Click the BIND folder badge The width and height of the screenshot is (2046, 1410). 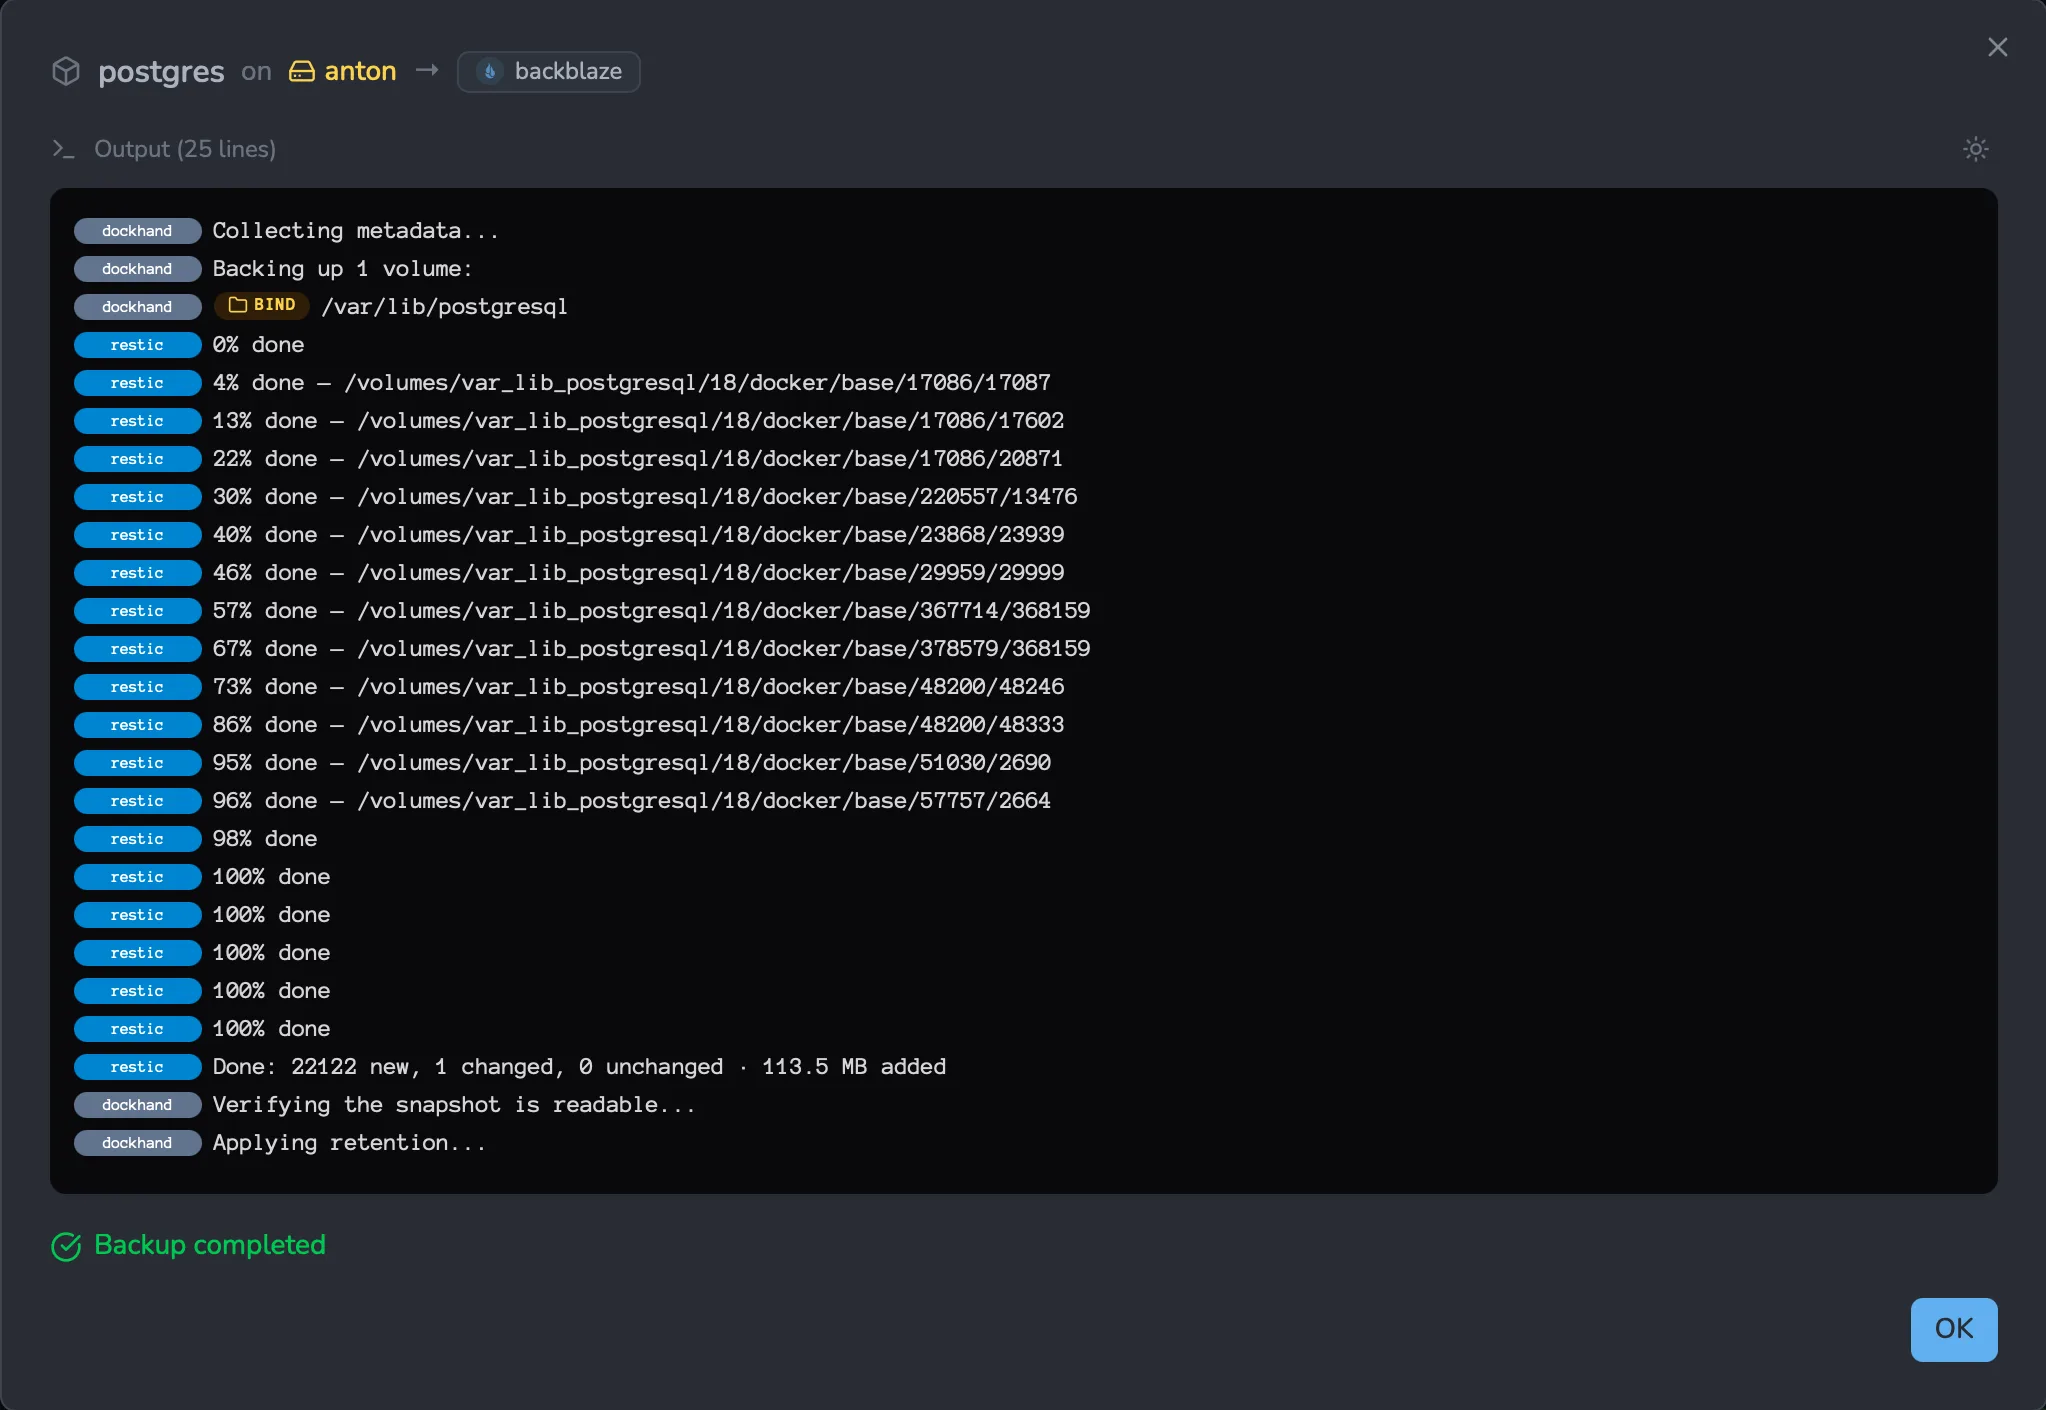[x=262, y=305]
